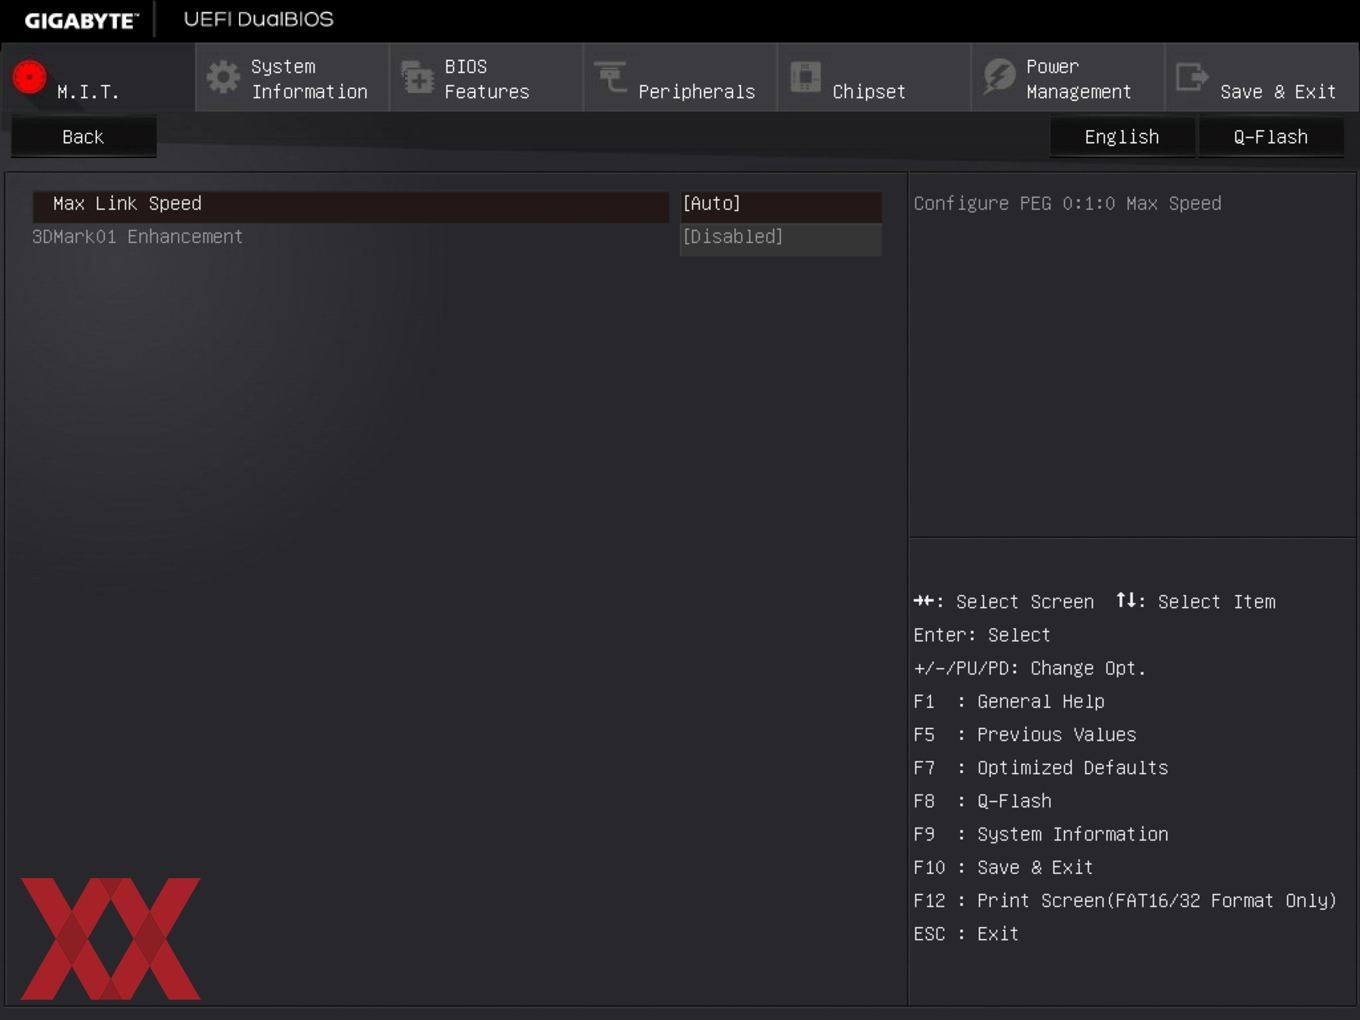Click the UEFI DualBIOS title text
The width and height of the screenshot is (1360, 1020).
pyautogui.click(x=258, y=19)
